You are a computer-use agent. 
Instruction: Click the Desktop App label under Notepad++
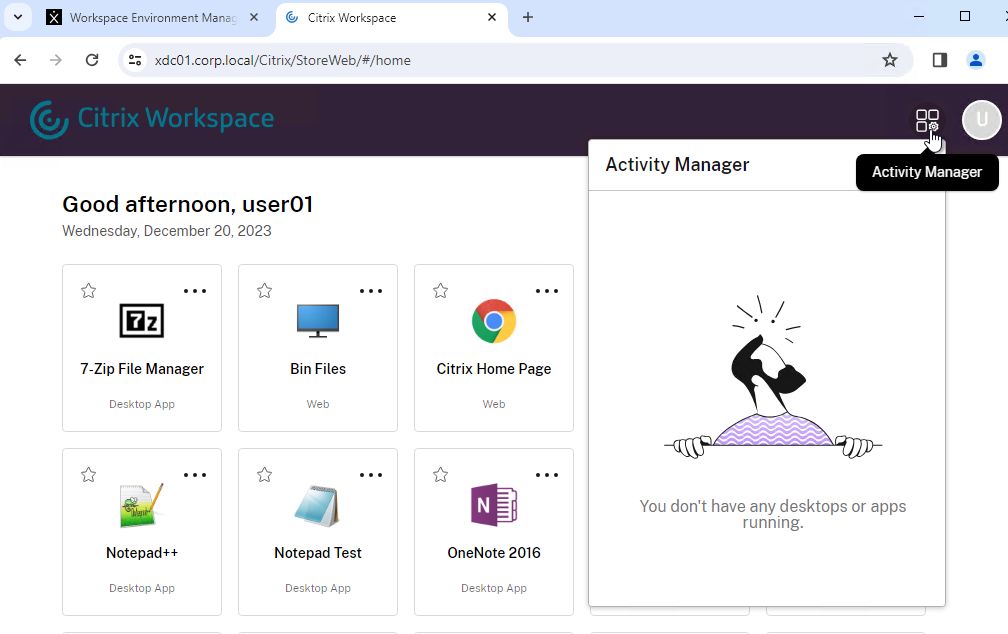click(141, 588)
